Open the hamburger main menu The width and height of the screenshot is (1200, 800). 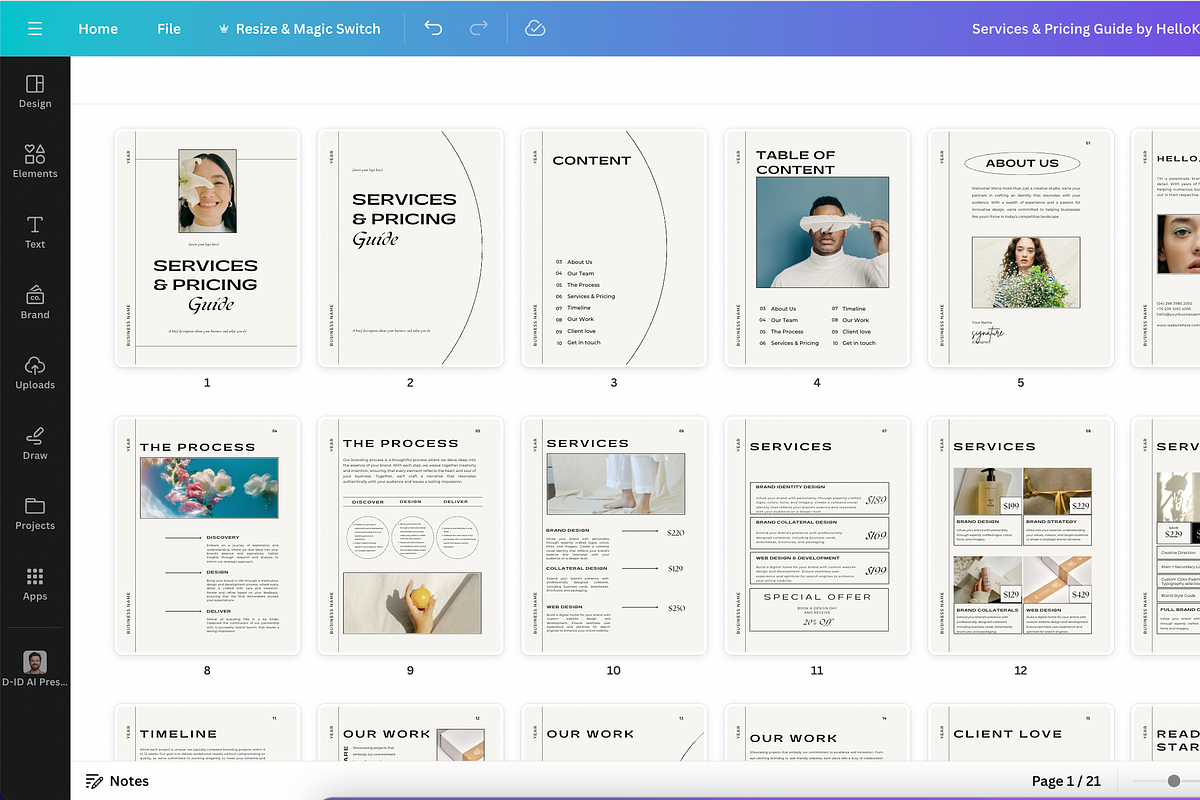(35, 28)
